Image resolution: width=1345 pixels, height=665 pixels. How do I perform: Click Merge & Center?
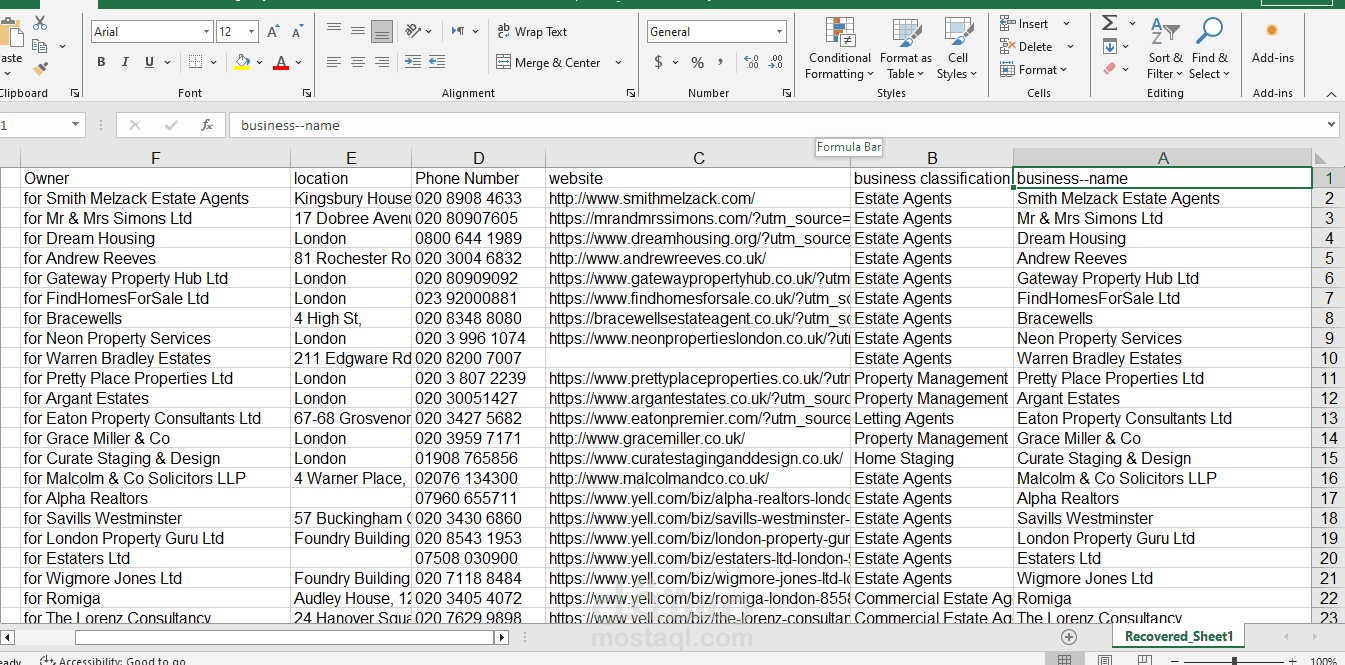coord(549,62)
